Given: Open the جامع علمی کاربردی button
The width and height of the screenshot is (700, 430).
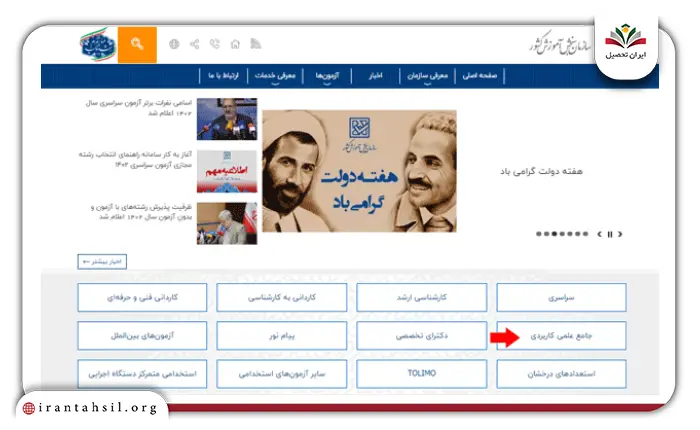Looking at the screenshot, I should 561,336.
